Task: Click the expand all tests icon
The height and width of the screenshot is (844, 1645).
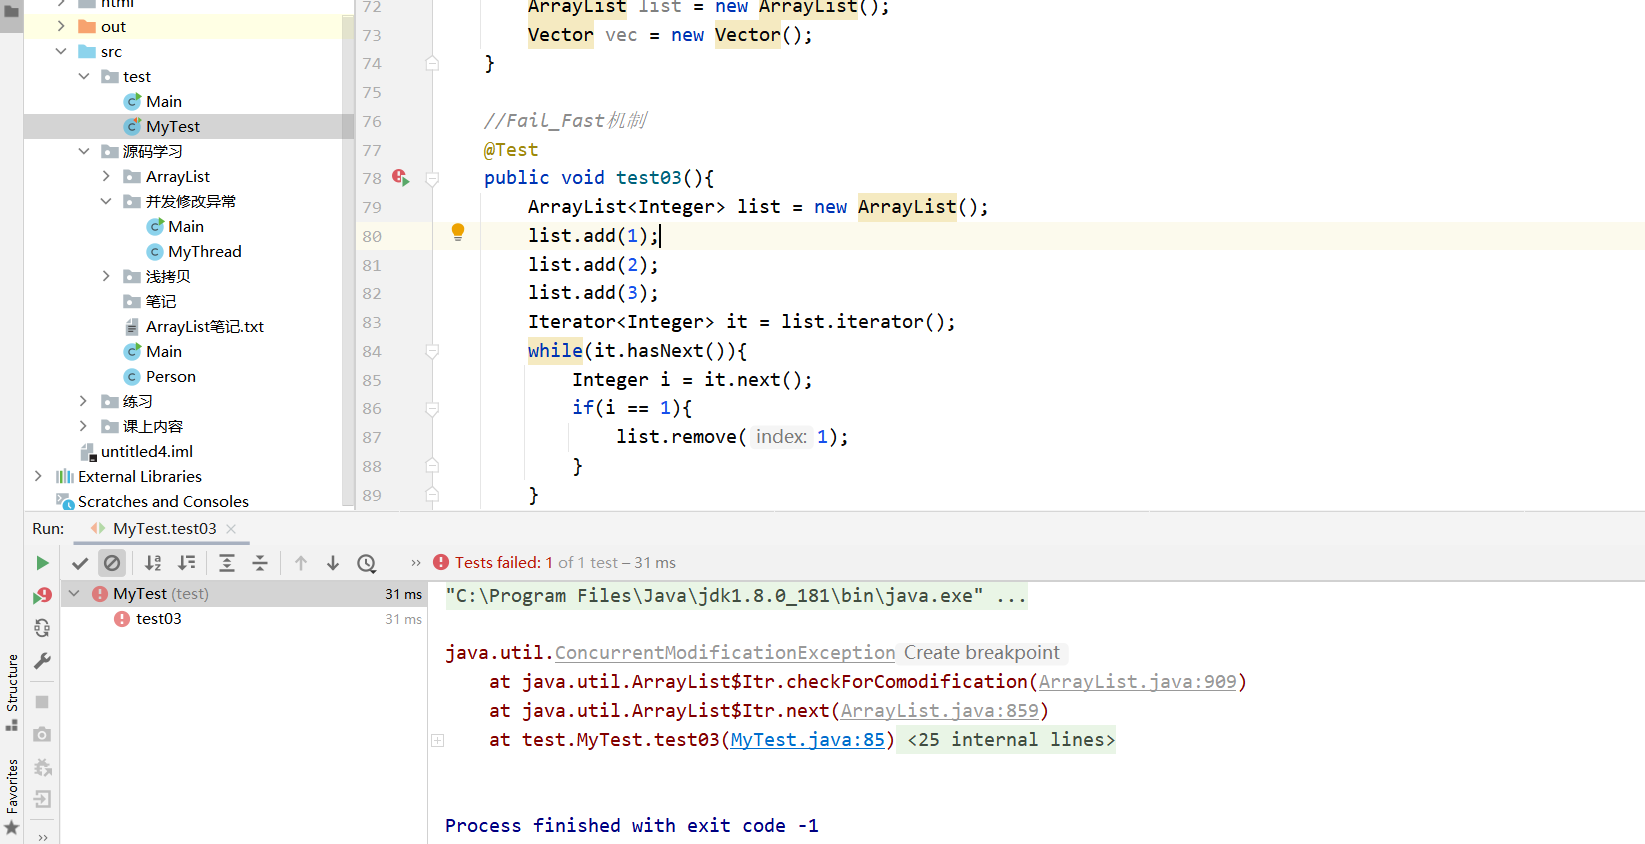Action: tap(227, 563)
